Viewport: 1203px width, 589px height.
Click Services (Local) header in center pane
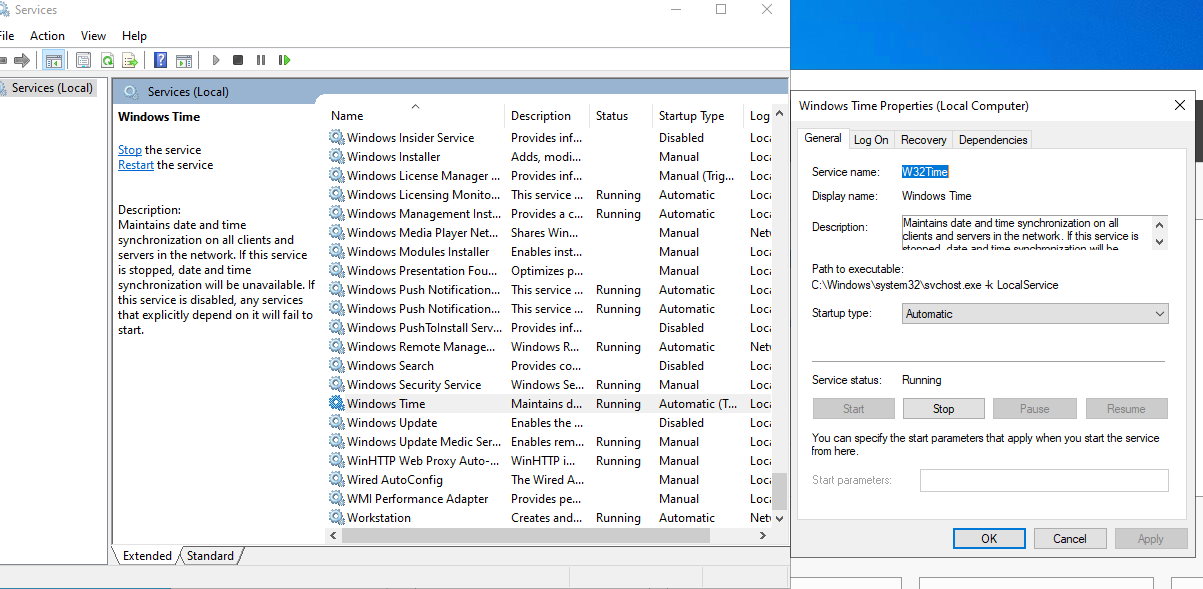click(188, 92)
